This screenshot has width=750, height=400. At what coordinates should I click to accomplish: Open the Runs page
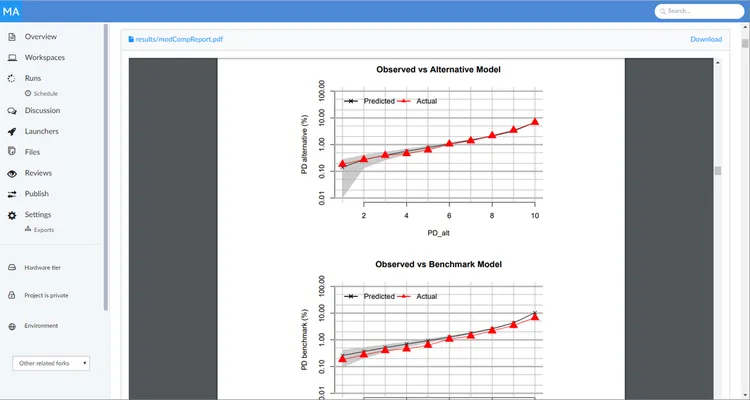(x=33, y=78)
